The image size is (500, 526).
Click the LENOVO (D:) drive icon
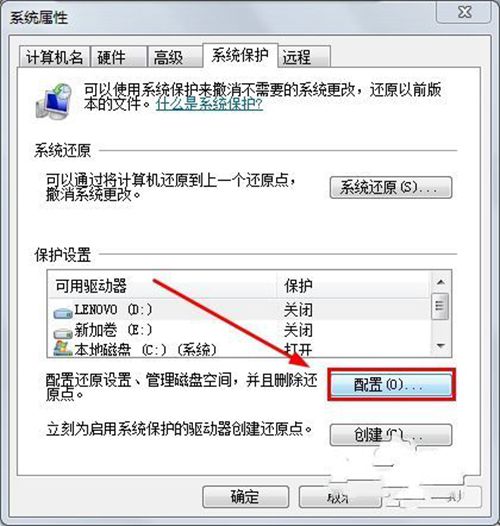pos(63,313)
